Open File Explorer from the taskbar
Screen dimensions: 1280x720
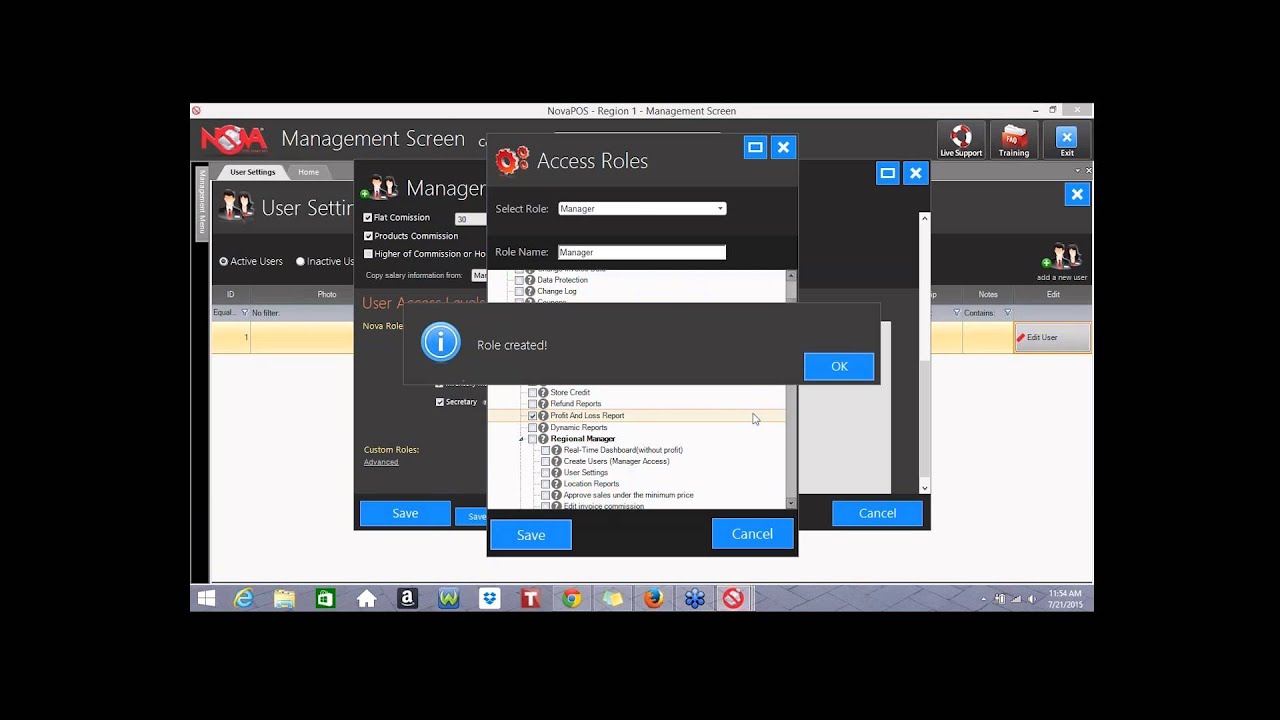[x=285, y=598]
